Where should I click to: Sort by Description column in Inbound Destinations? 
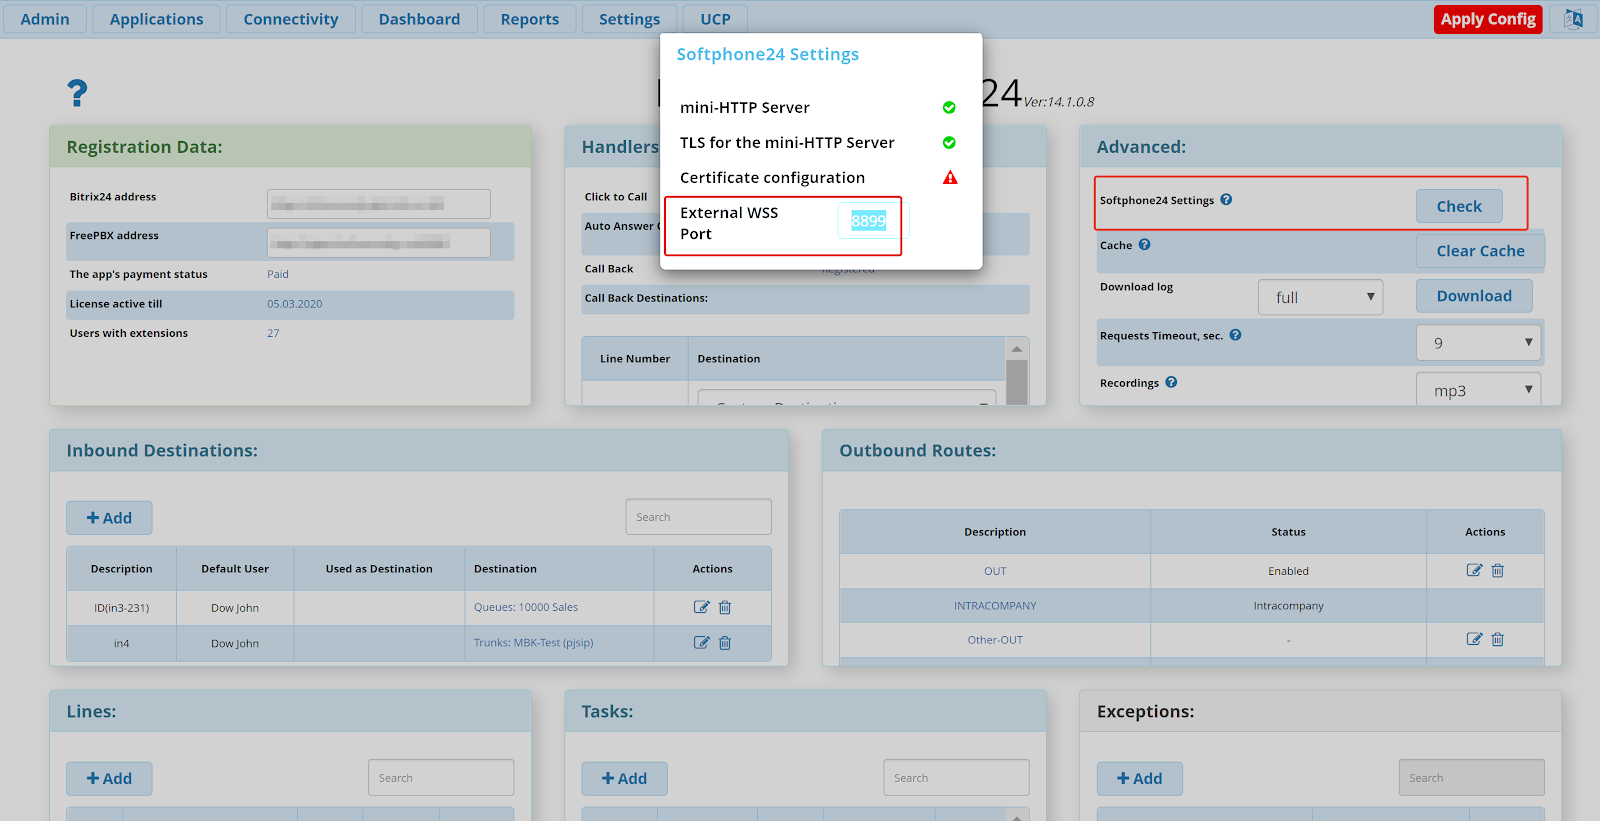(122, 569)
